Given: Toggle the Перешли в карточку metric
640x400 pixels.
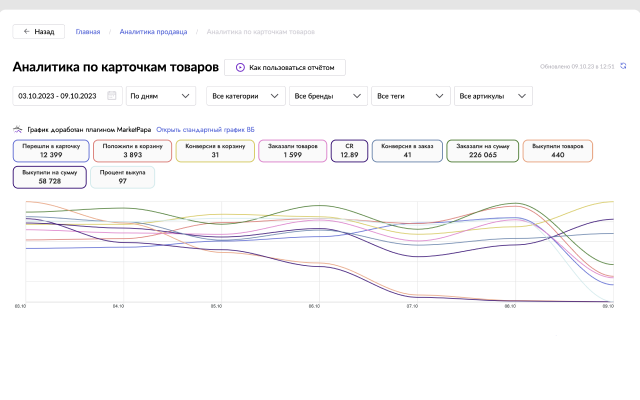Looking at the screenshot, I should [x=50, y=150].
